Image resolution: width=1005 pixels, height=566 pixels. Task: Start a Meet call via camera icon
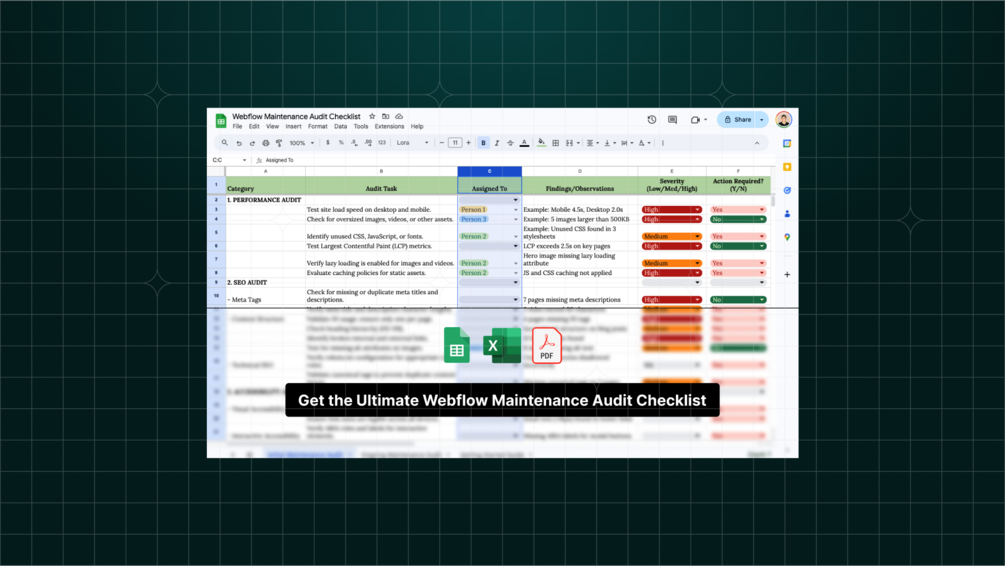695,120
